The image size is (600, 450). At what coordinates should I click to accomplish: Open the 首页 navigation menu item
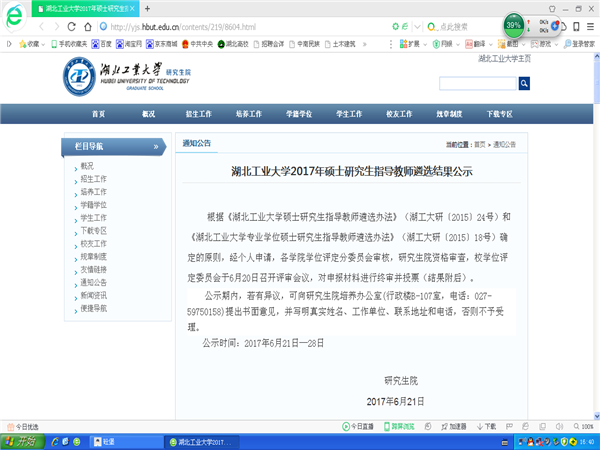pyautogui.click(x=98, y=114)
